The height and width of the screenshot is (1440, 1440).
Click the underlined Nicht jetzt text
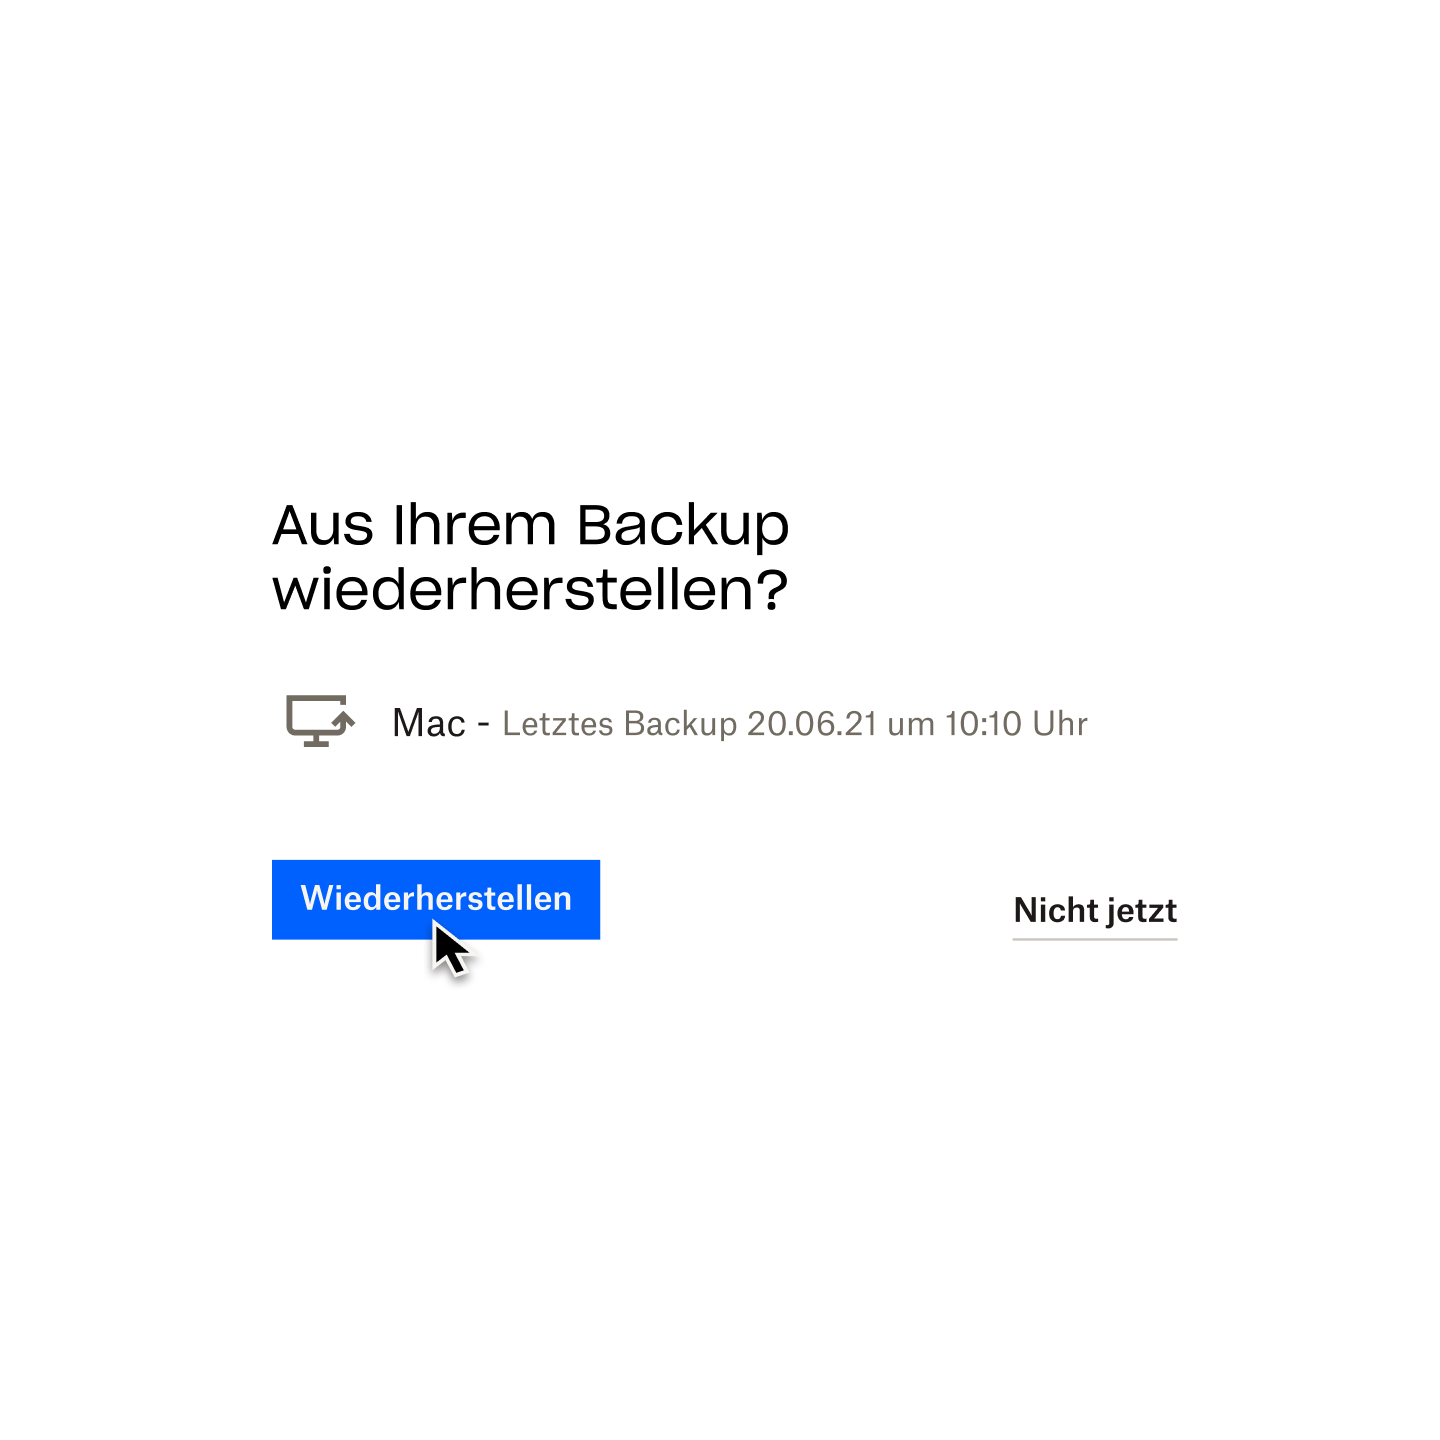pyautogui.click(x=1095, y=911)
